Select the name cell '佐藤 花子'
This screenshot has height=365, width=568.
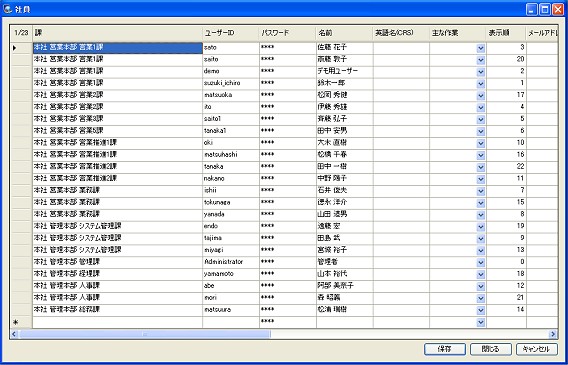[x=344, y=48]
